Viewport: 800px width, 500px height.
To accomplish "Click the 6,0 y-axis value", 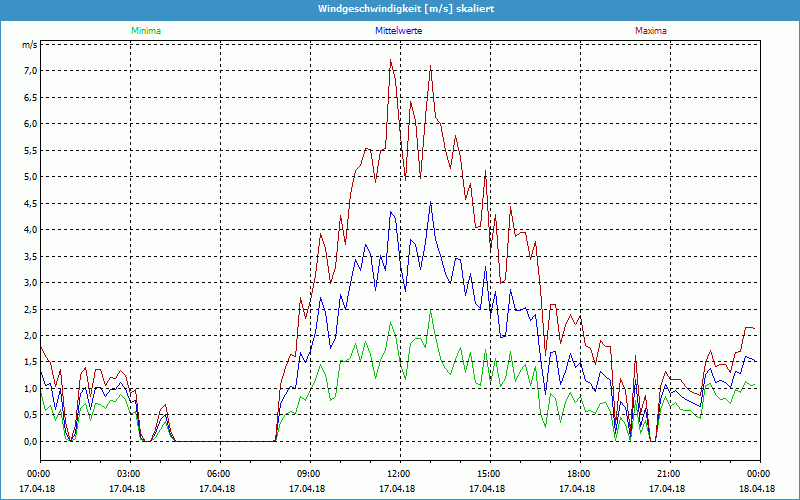I will [x=31, y=123].
